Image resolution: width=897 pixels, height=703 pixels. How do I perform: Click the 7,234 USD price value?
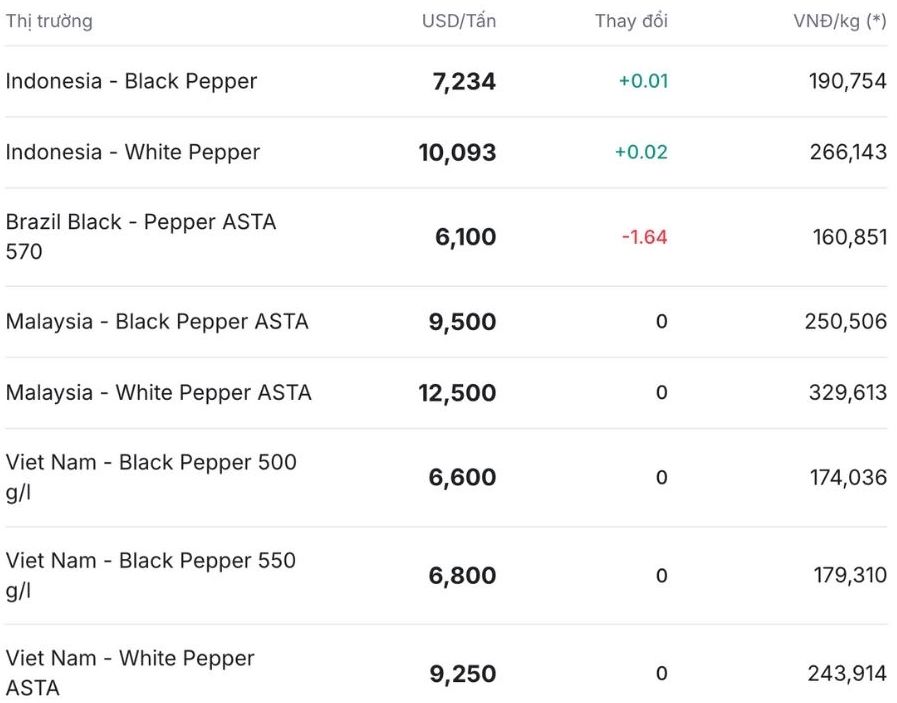tap(464, 82)
